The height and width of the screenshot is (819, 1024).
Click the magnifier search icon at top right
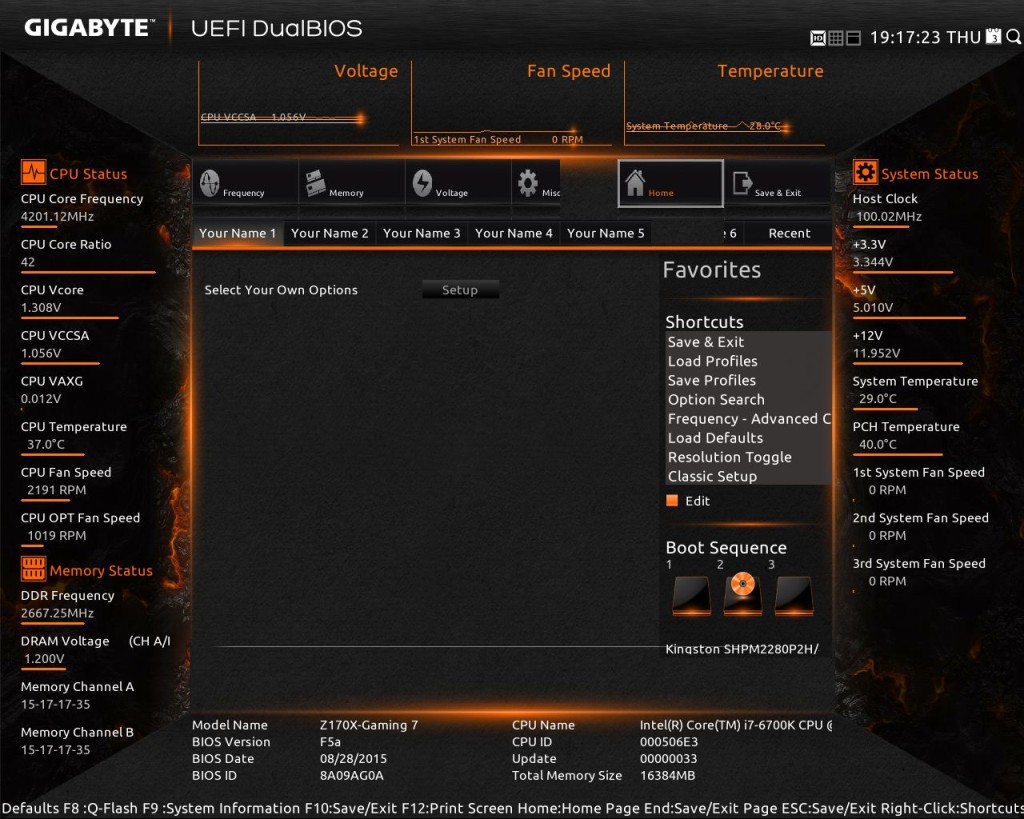tap(1013, 37)
